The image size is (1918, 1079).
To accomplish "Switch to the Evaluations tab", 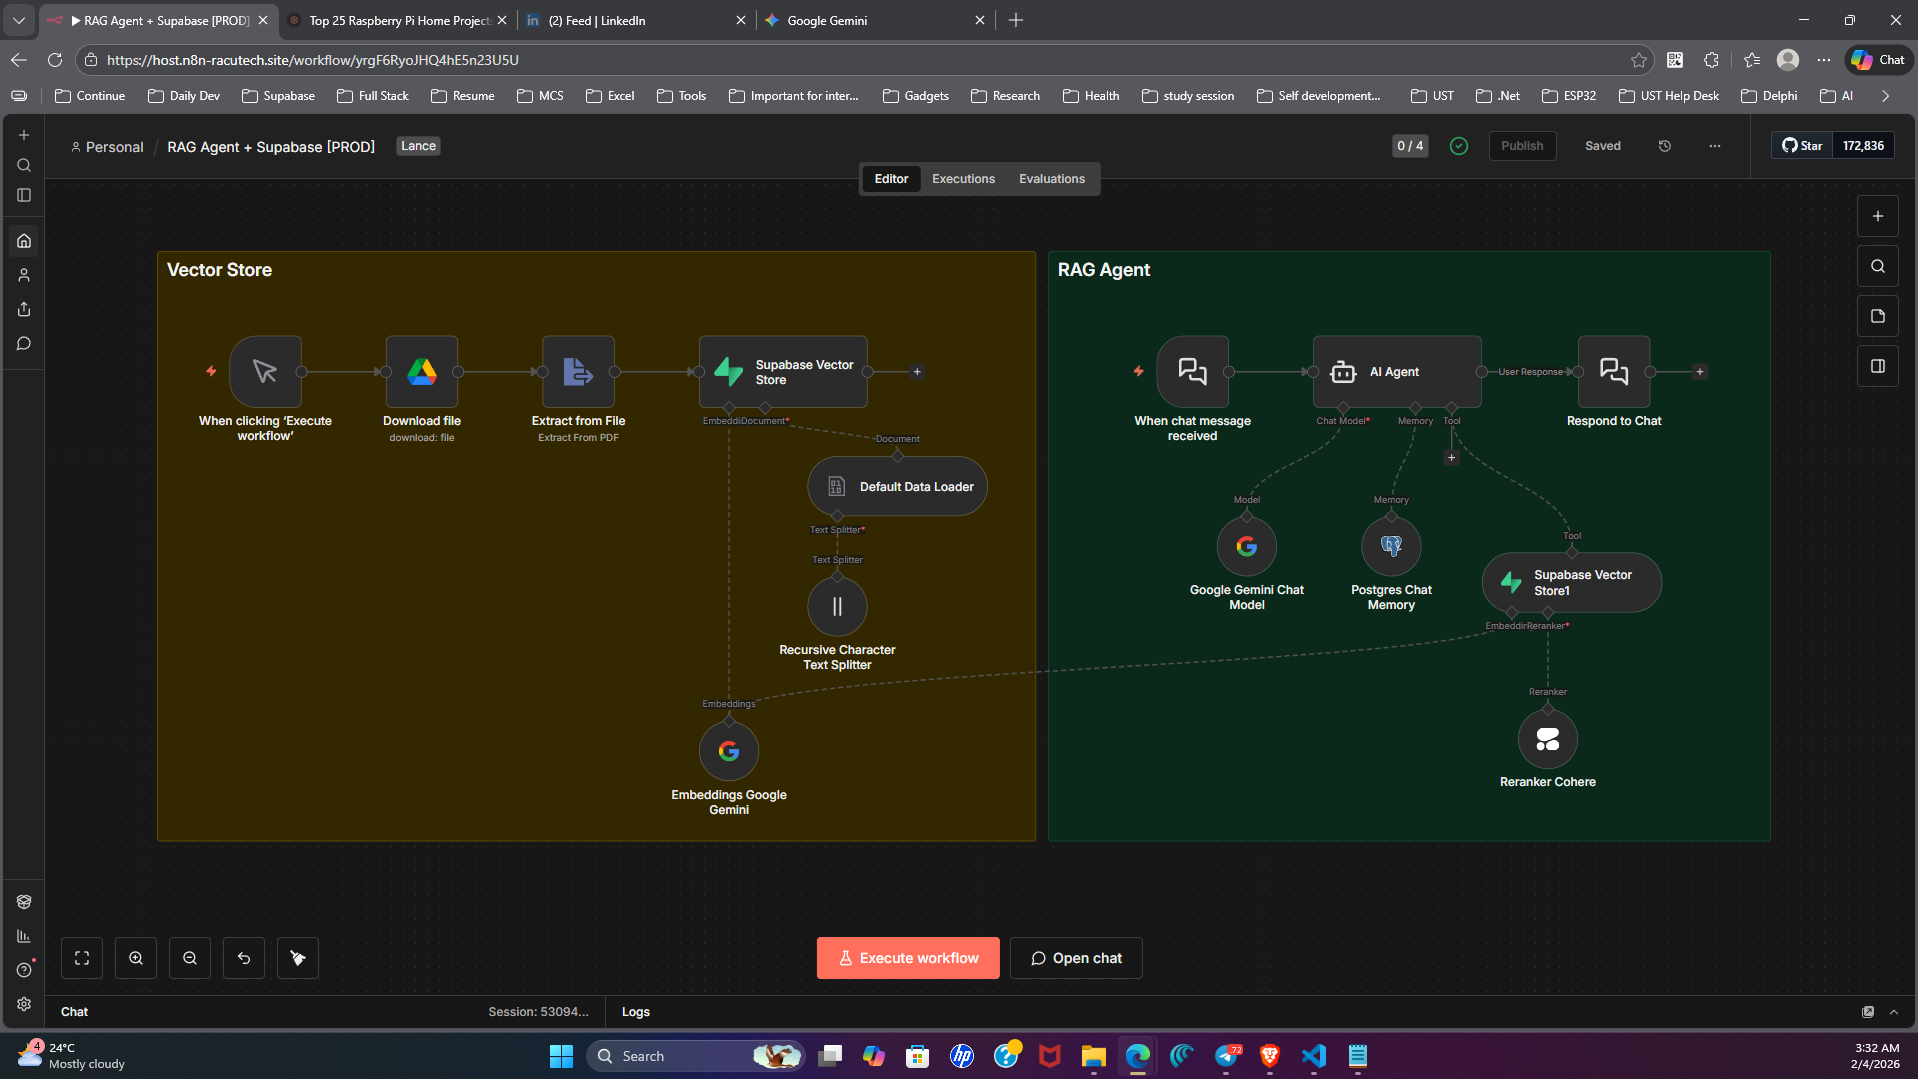I will coord(1051,179).
